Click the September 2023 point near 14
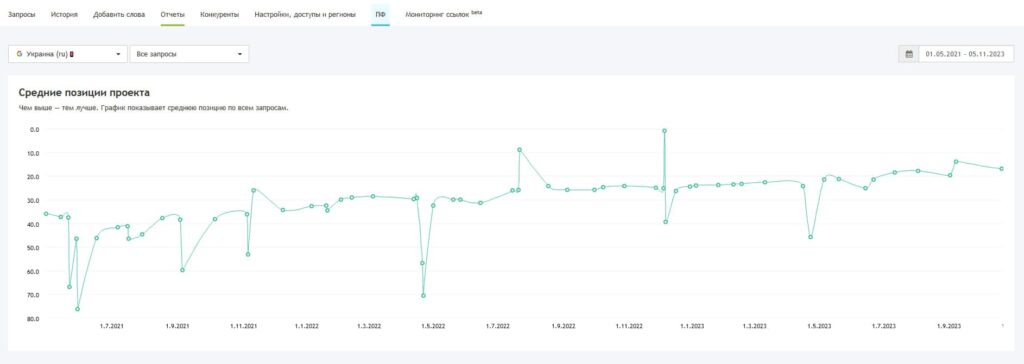This screenshot has width=1024, height=364. coord(955,161)
